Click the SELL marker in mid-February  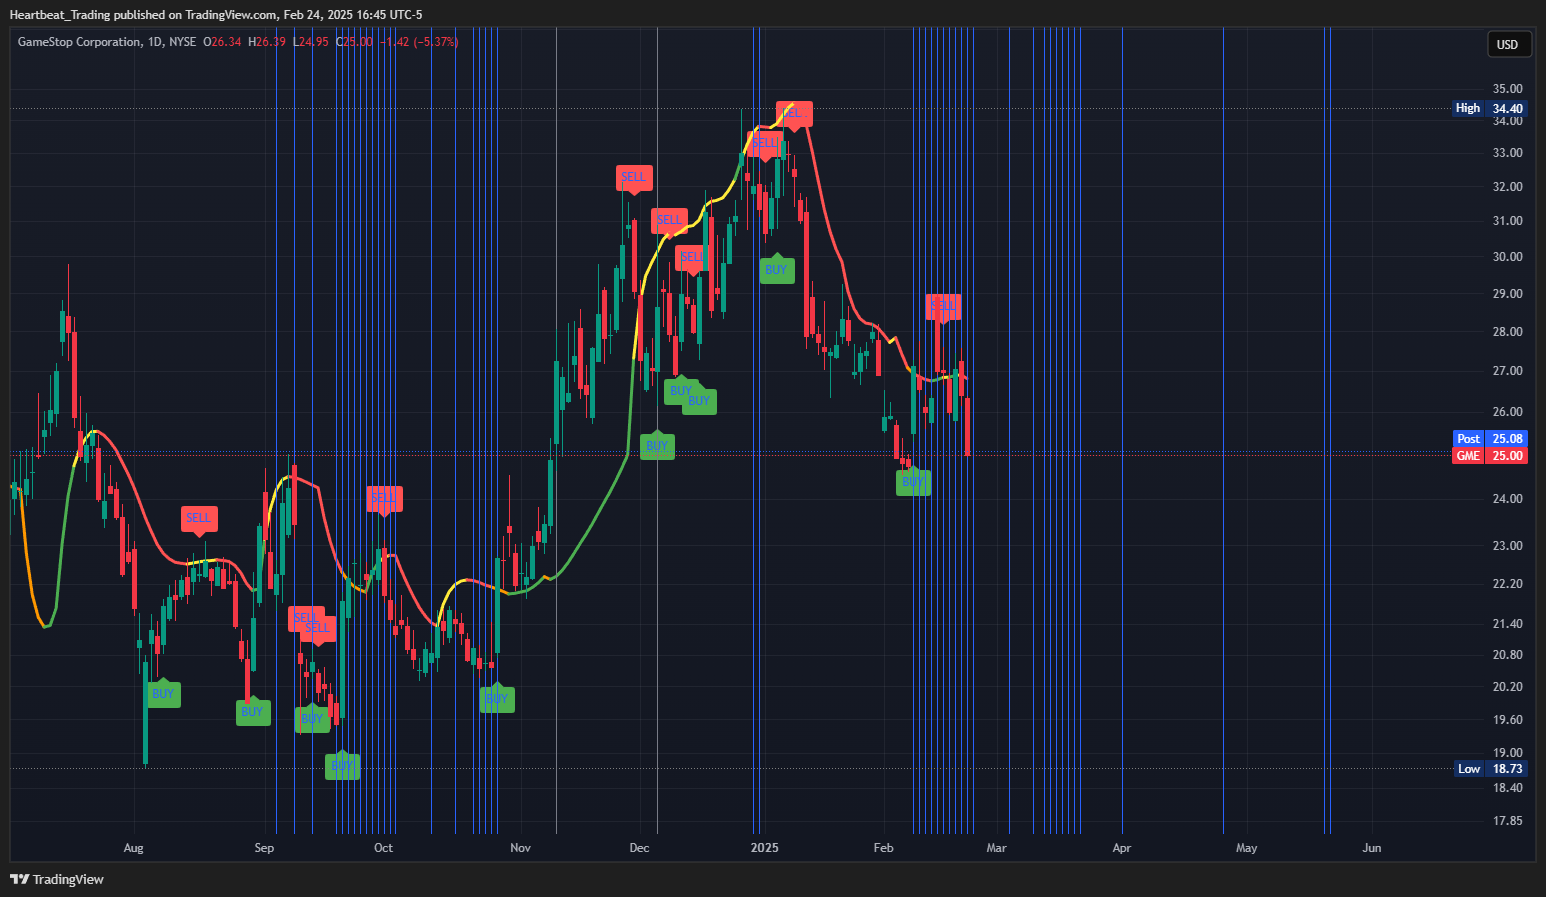943,306
